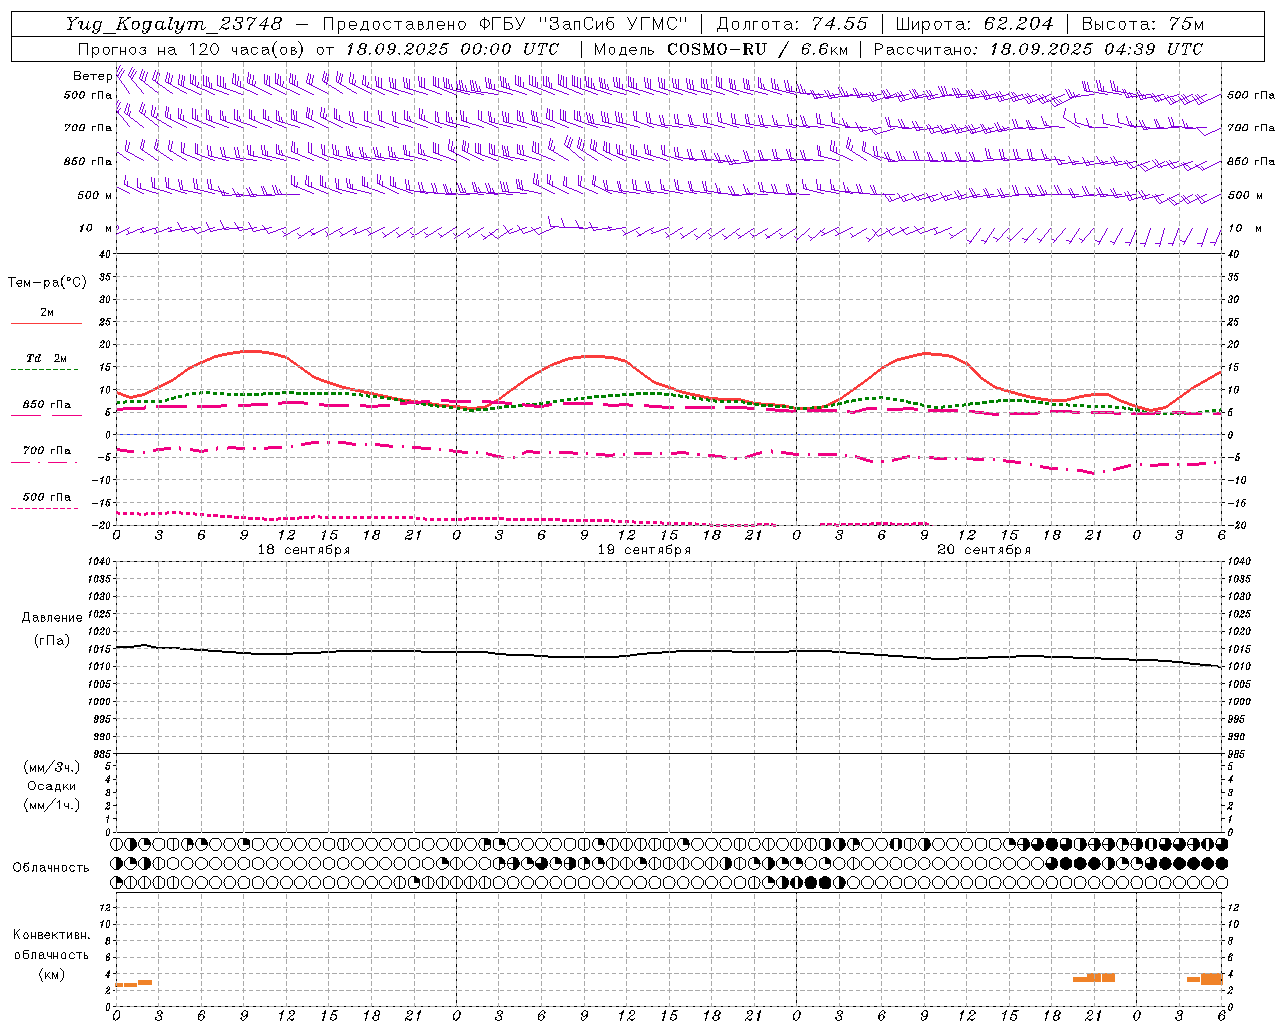This screenshot has width=1280, height=1024.
Task: Click the (мм/1ч.) precipitation unit label
Action: [52, 805]
